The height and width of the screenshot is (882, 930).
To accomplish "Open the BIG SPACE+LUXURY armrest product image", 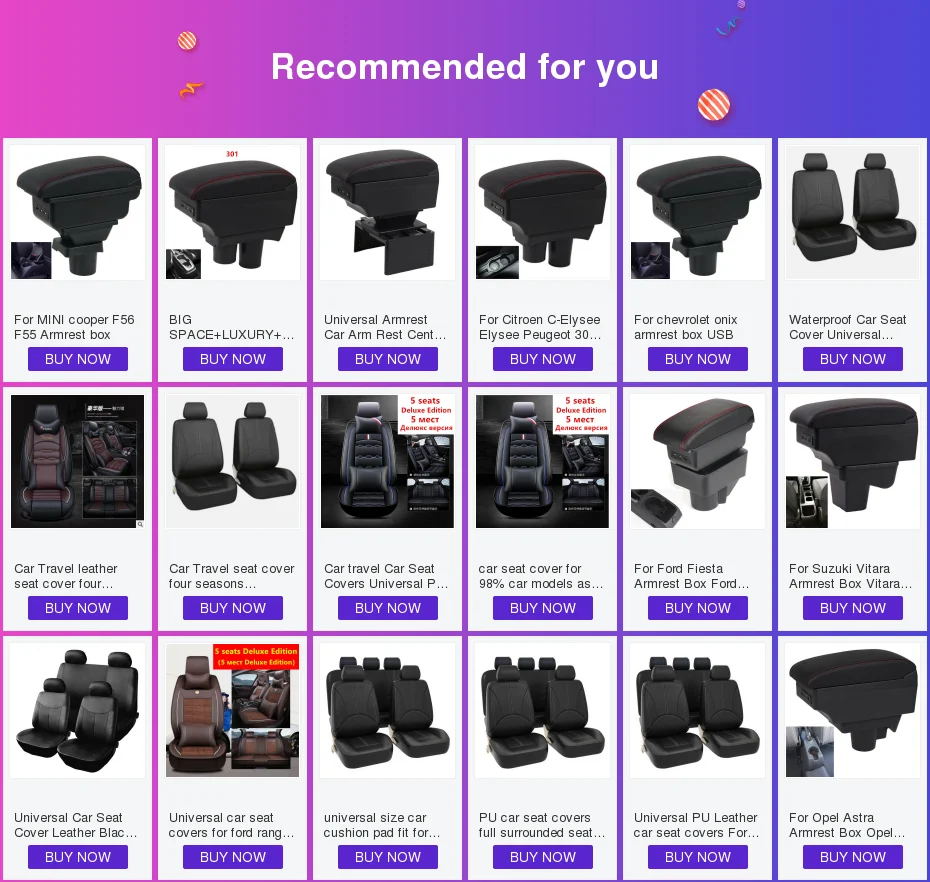I will click(232, 212).
